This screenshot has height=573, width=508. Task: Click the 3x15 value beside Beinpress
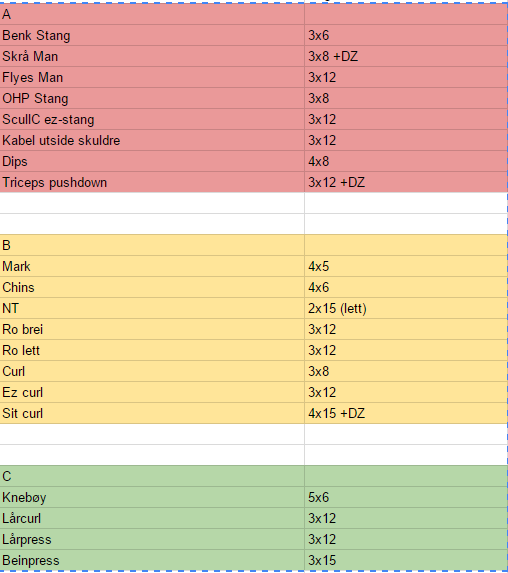[x=406, y=560]
